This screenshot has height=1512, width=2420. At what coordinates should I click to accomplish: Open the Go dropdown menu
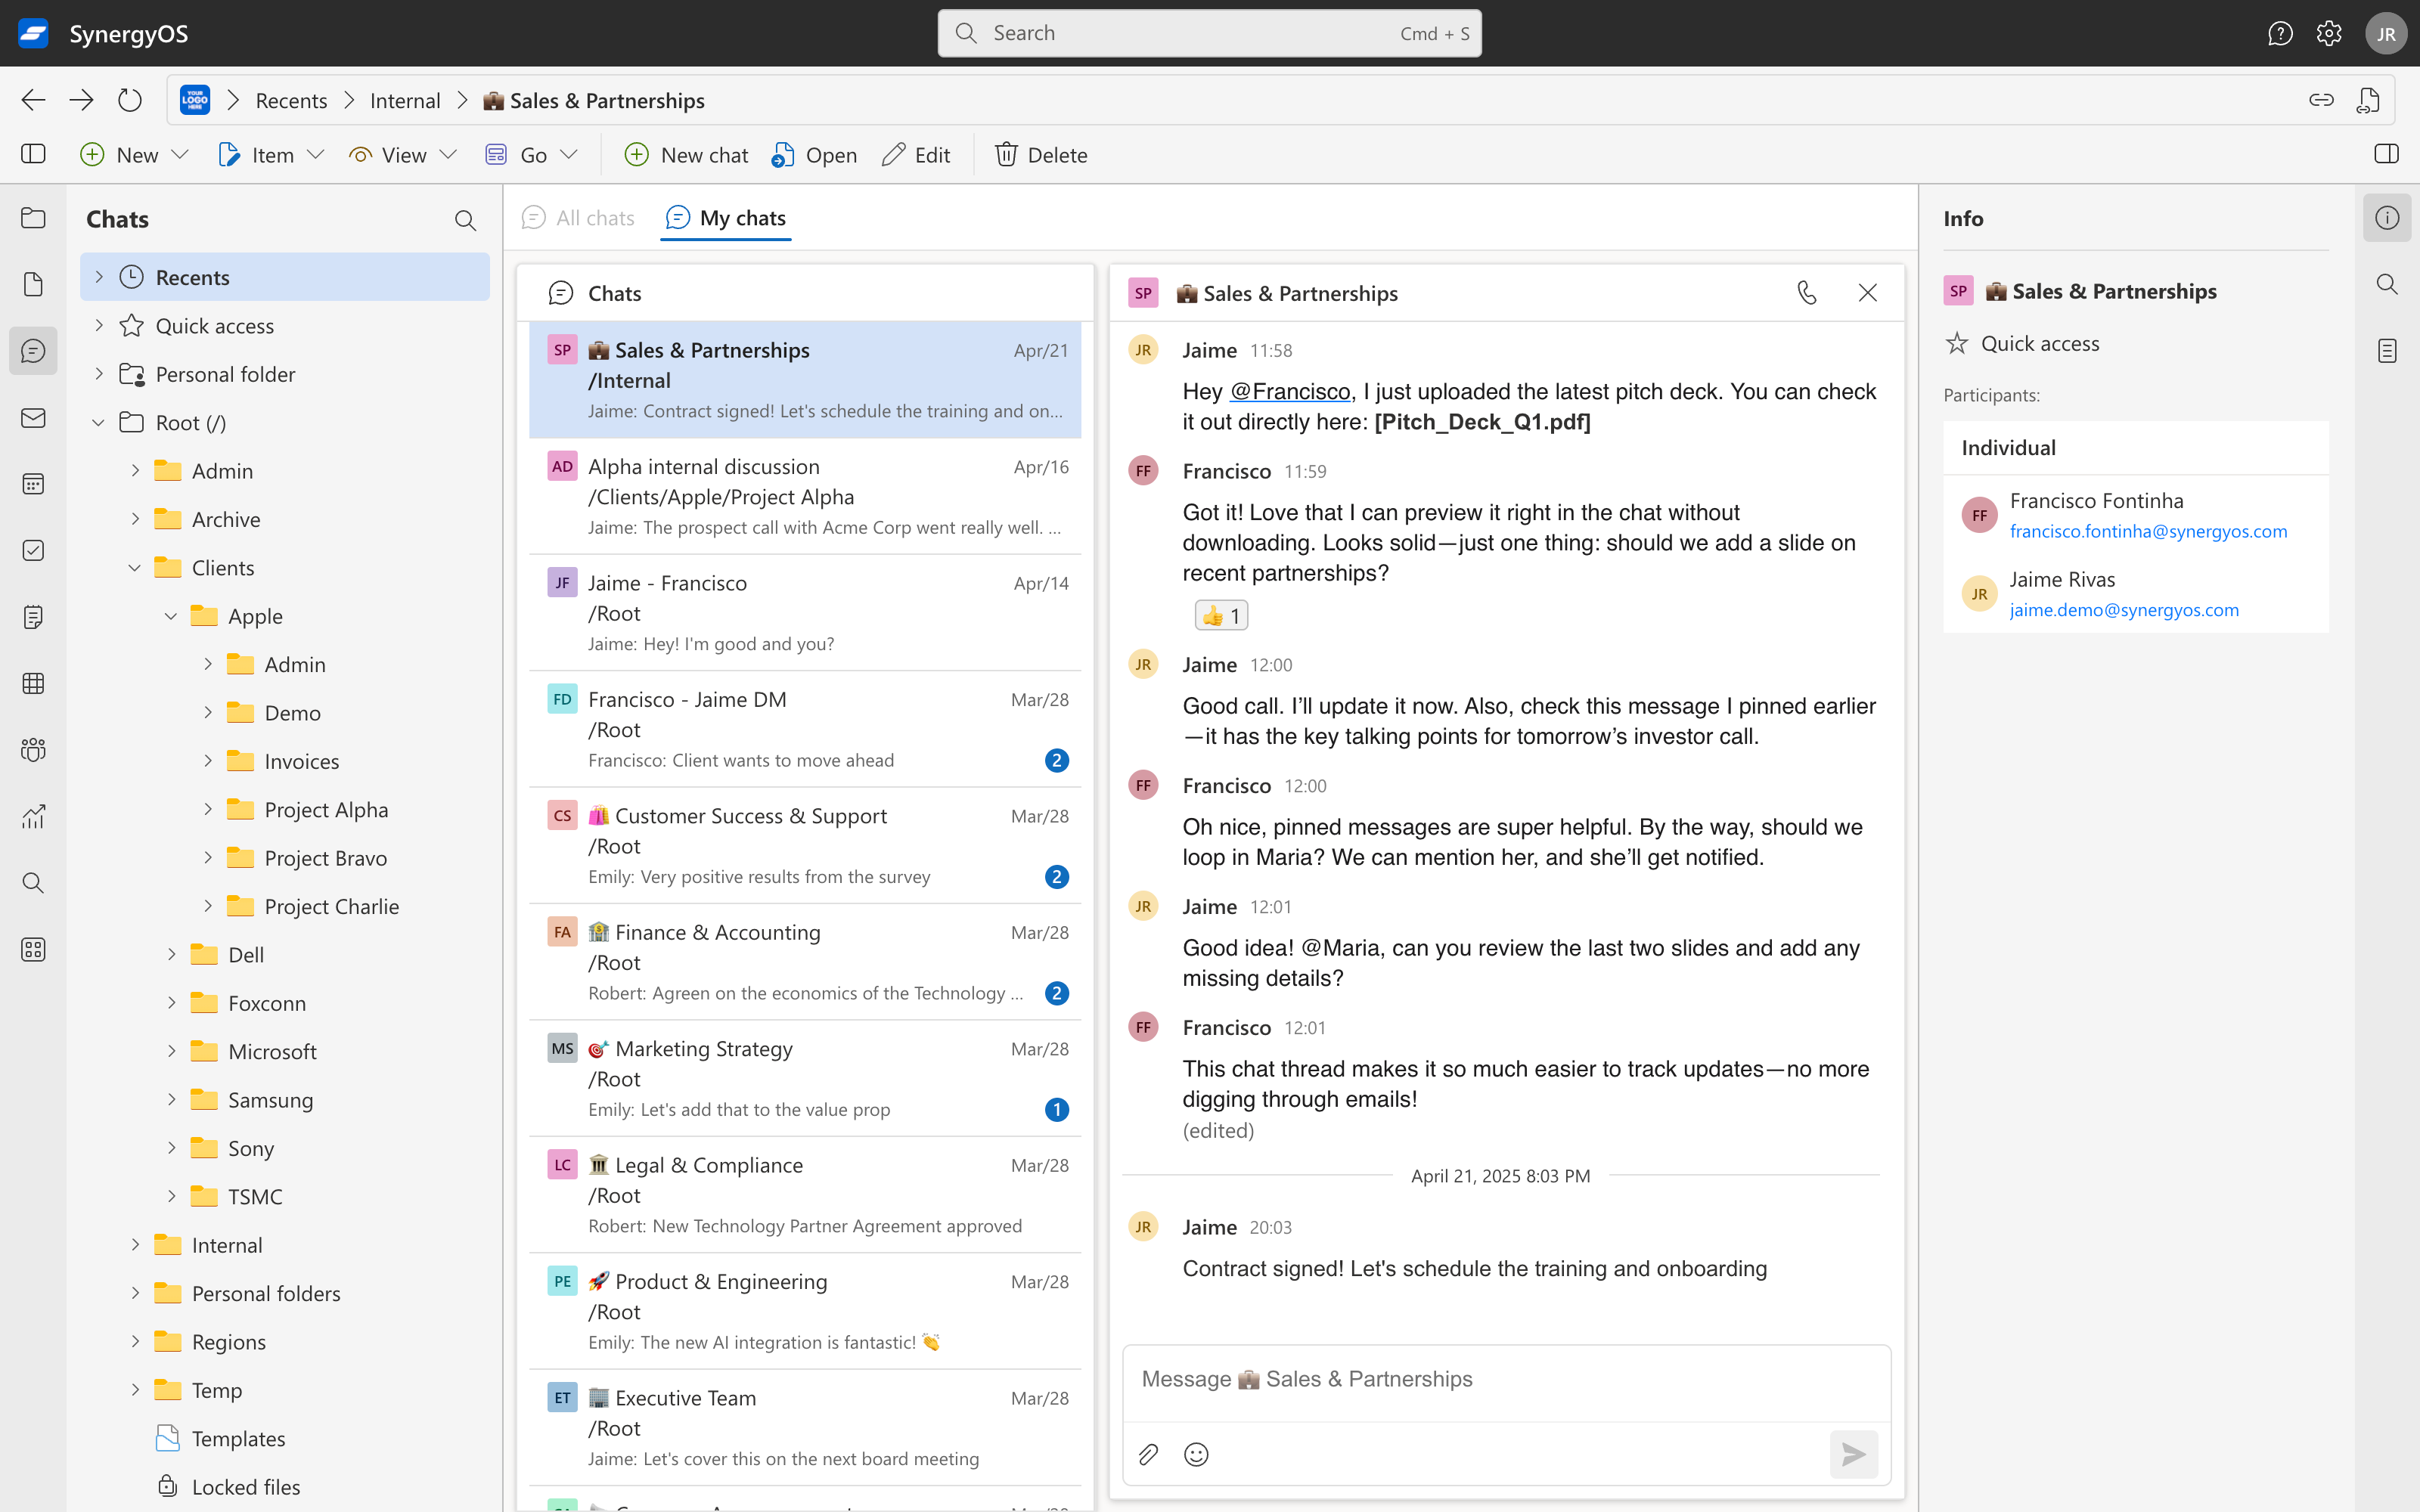[531, 154]
